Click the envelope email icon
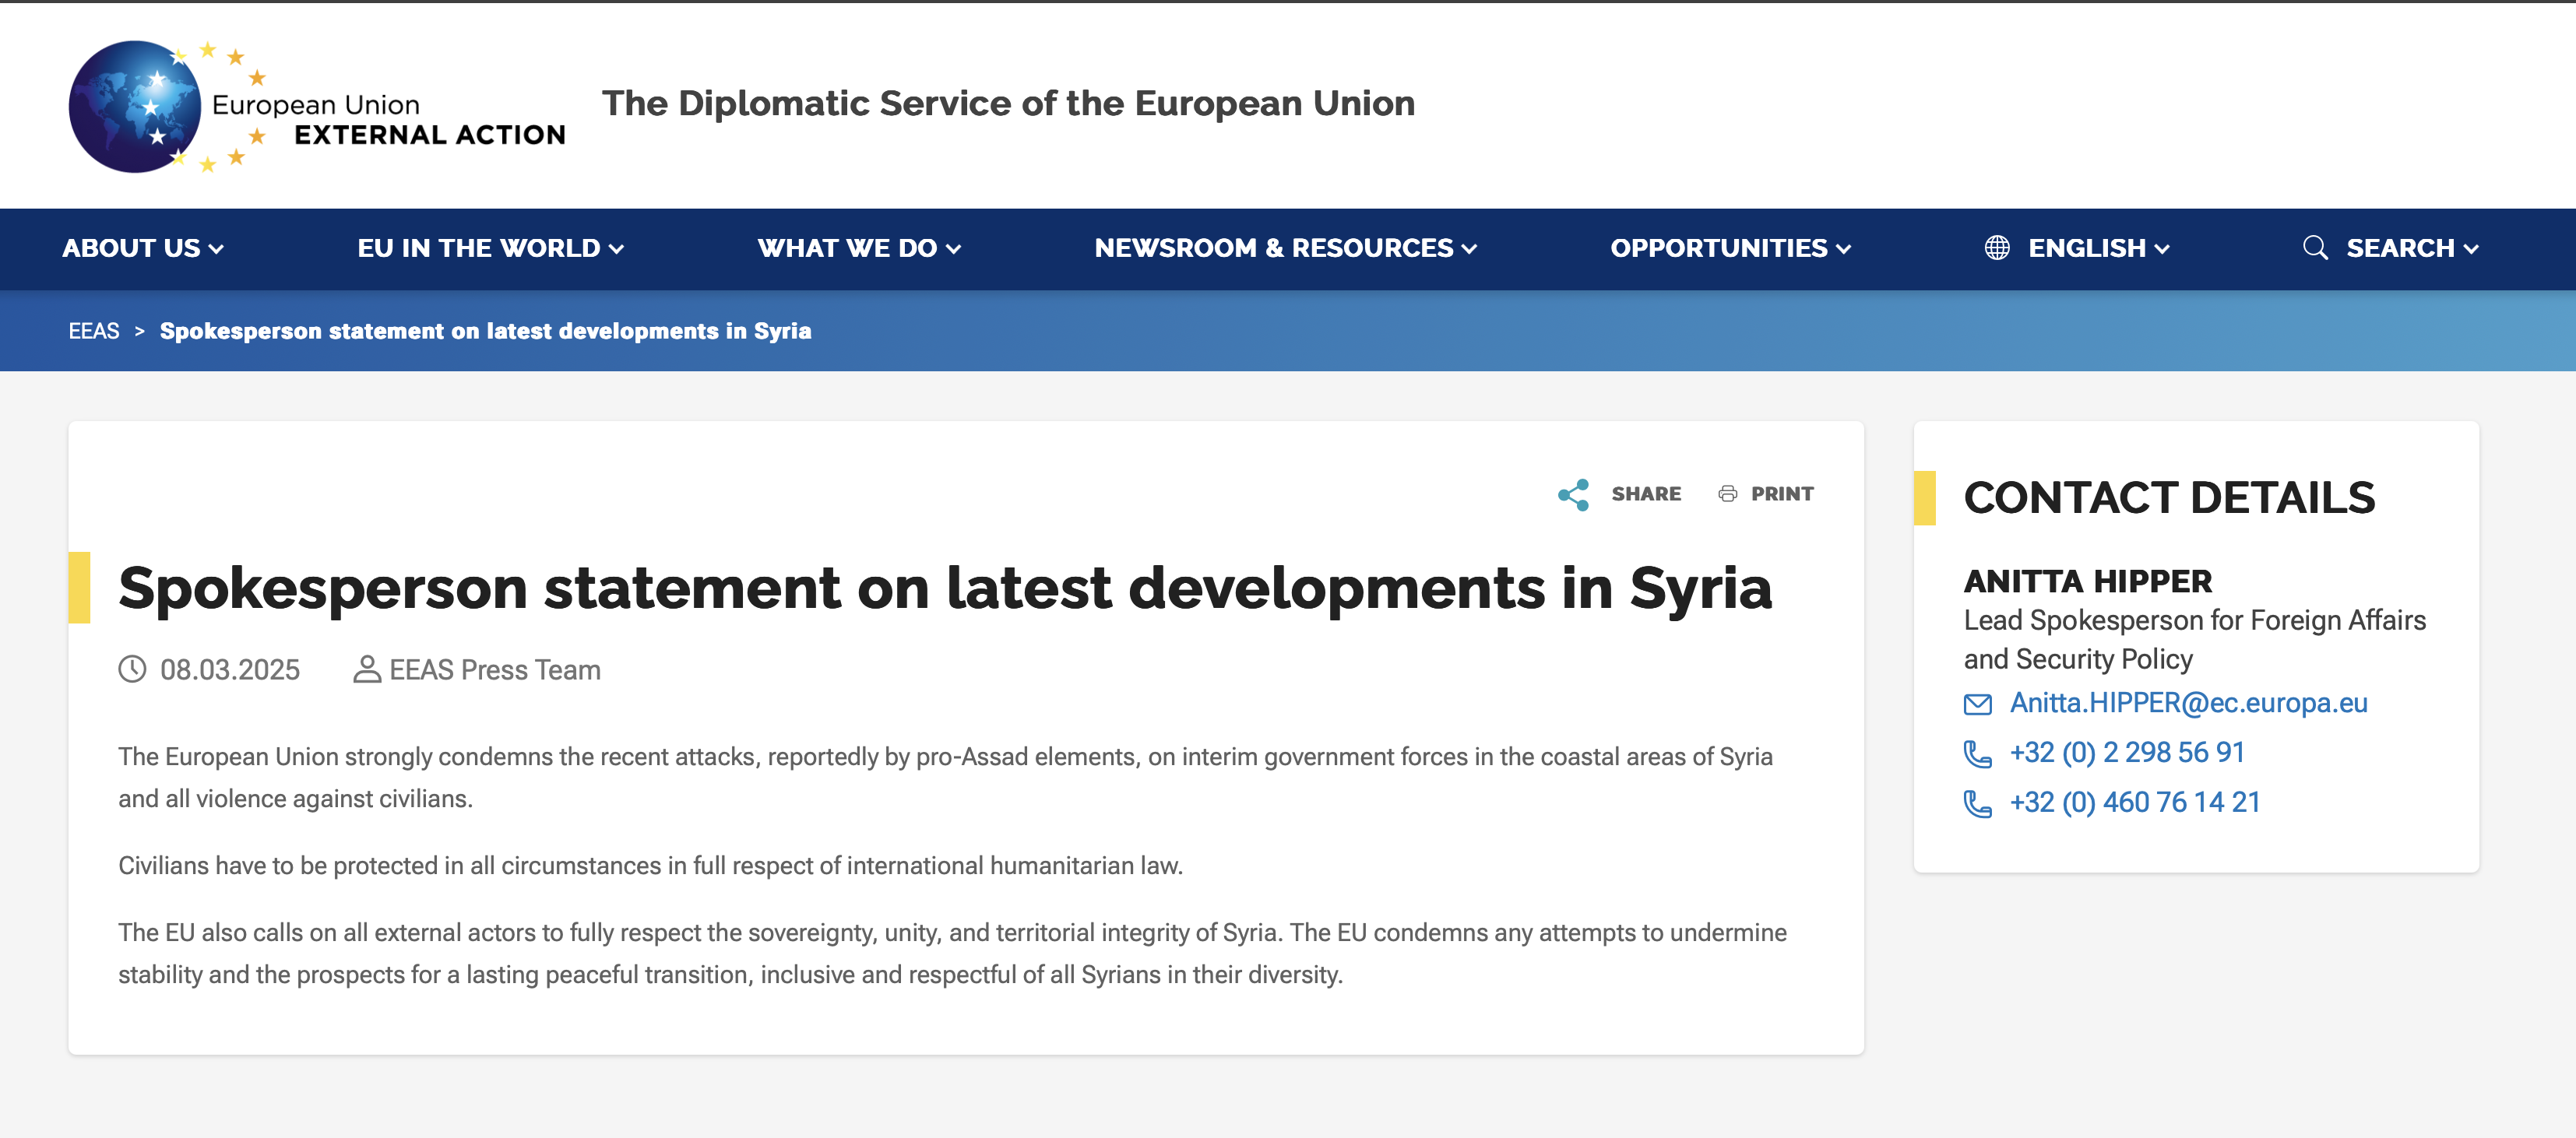 (x=1977, y=704)
